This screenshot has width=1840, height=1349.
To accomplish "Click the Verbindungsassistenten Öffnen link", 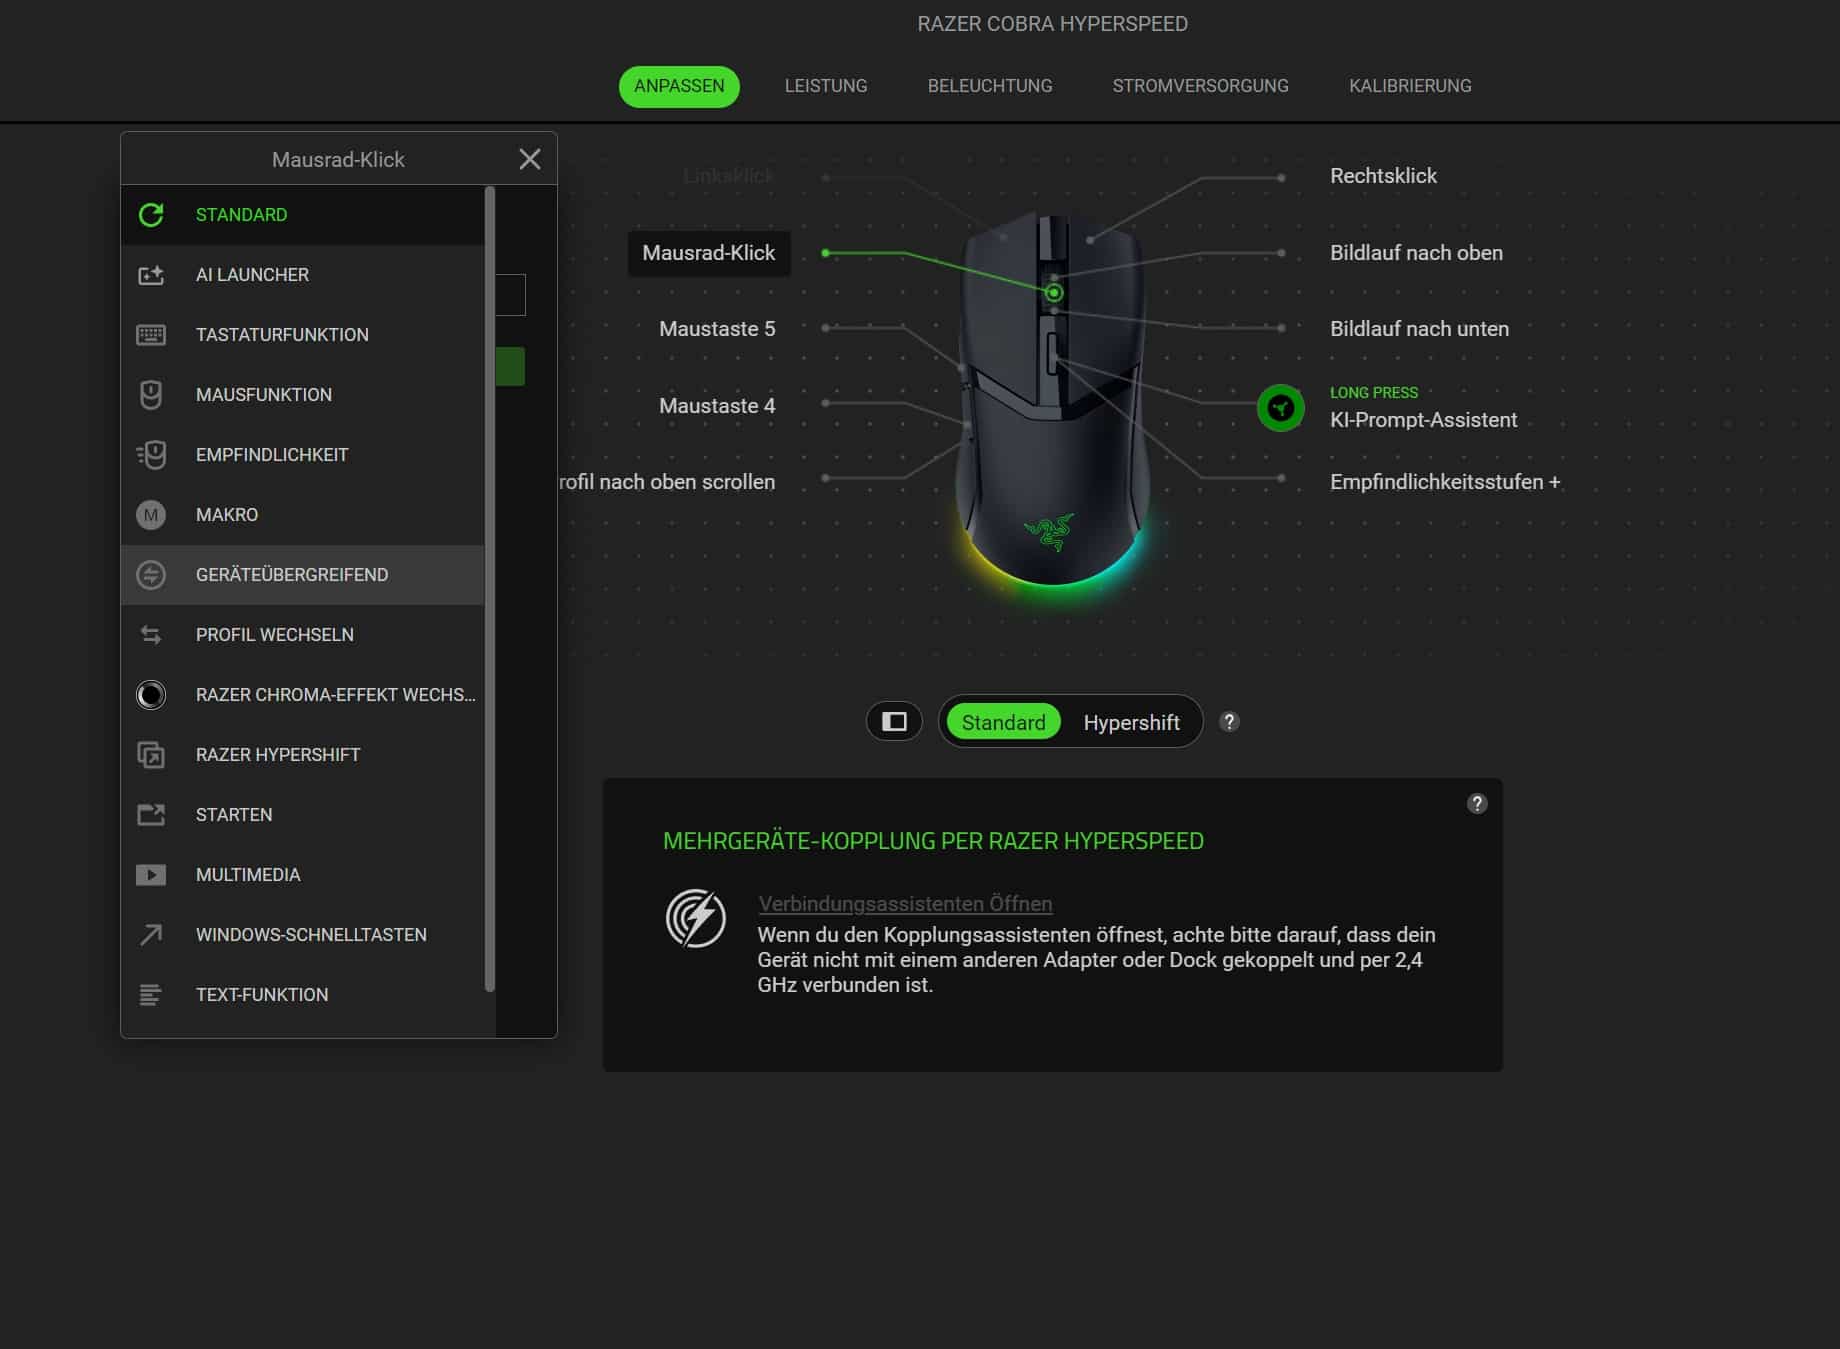I will point(905,904).
